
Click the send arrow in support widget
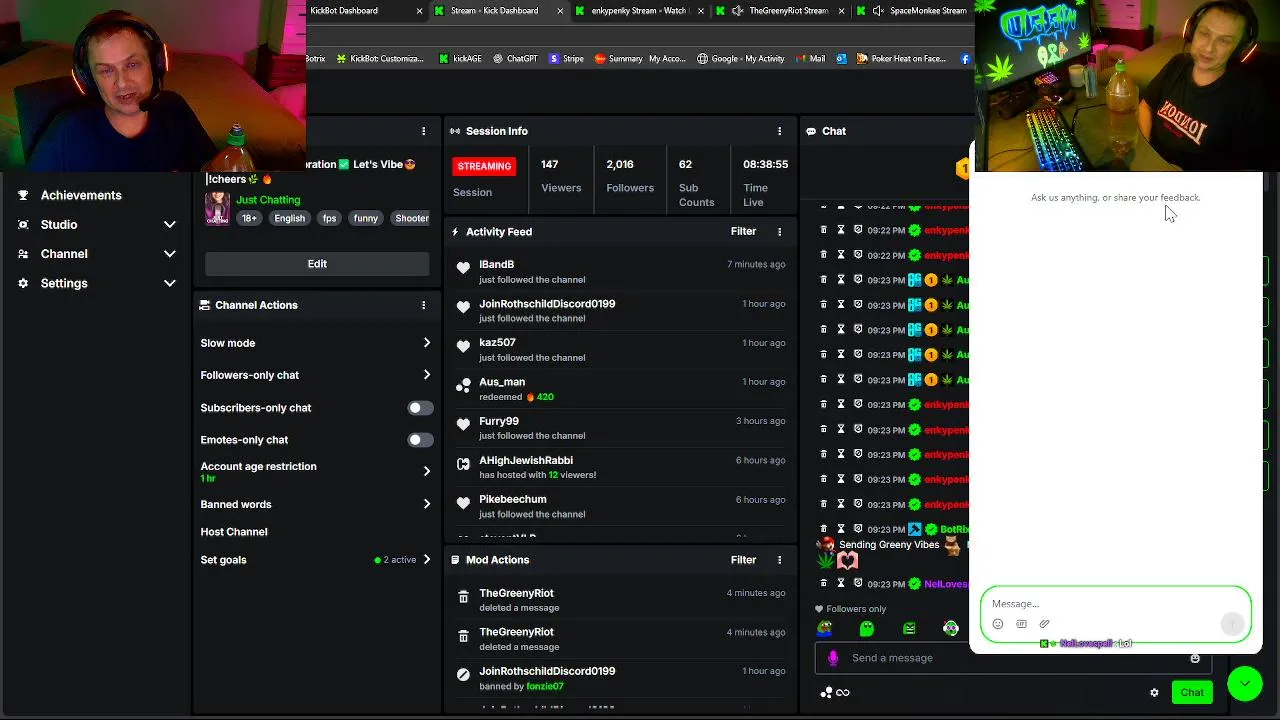(x=1232, y=624)
